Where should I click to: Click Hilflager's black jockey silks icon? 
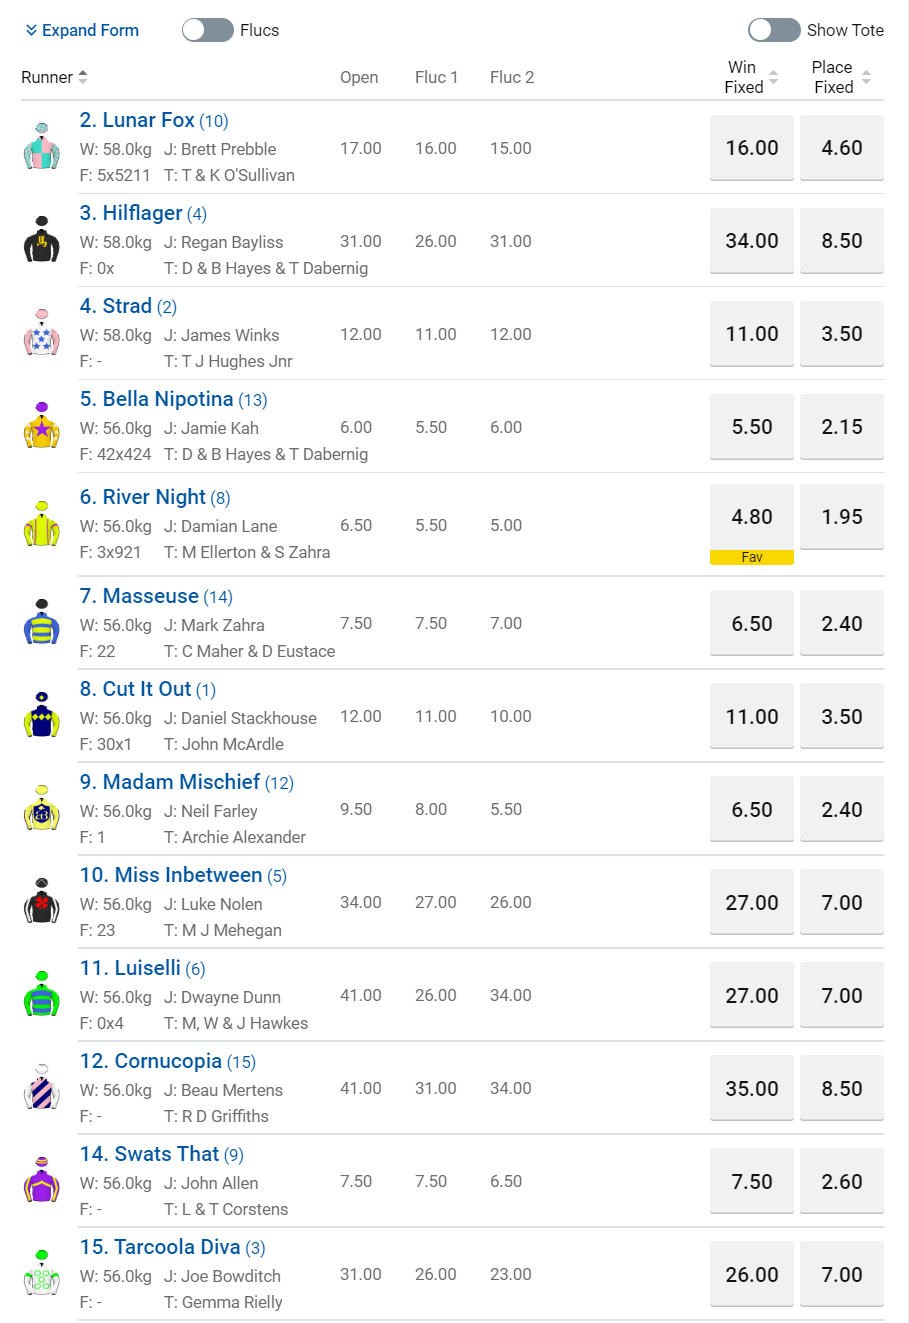click(x=42, y=240)
